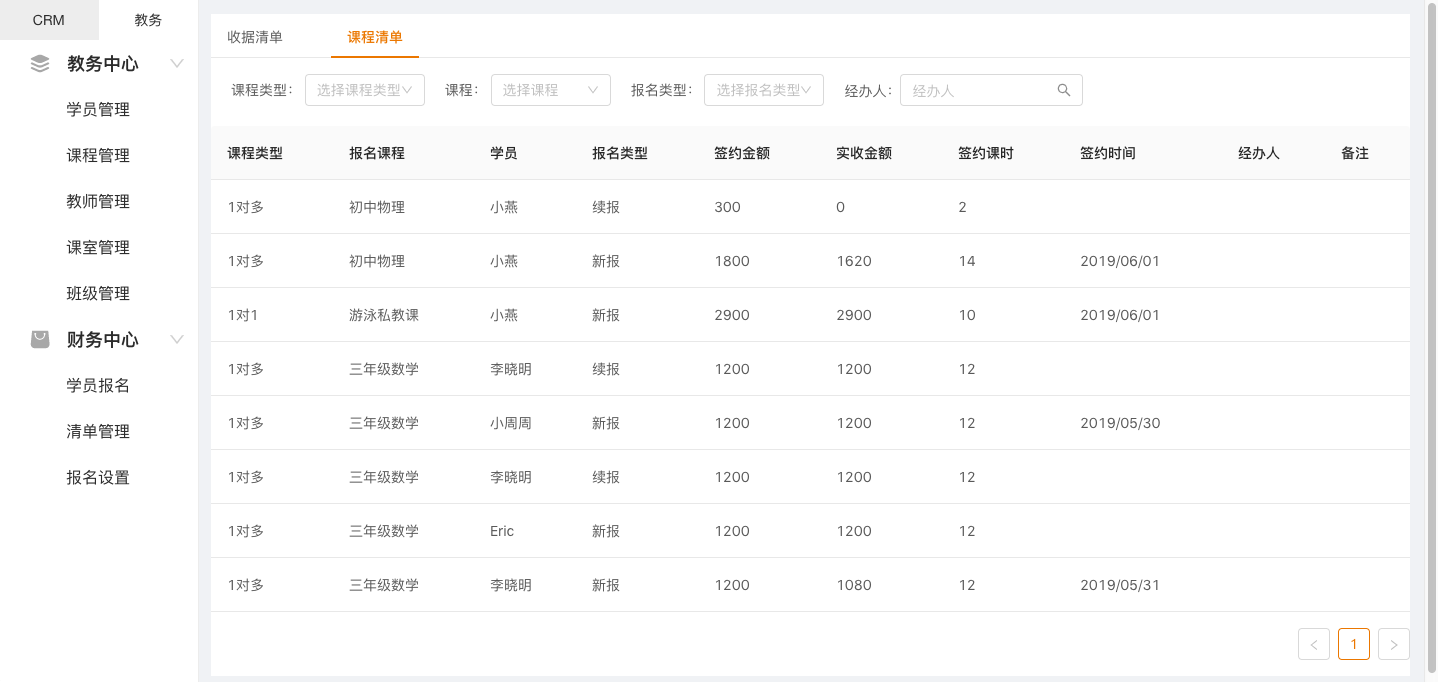The image size is (1438, 682).
Task: Switch to the 收据清单 tab
Action: pyautogui.click(x=255, y=37)
